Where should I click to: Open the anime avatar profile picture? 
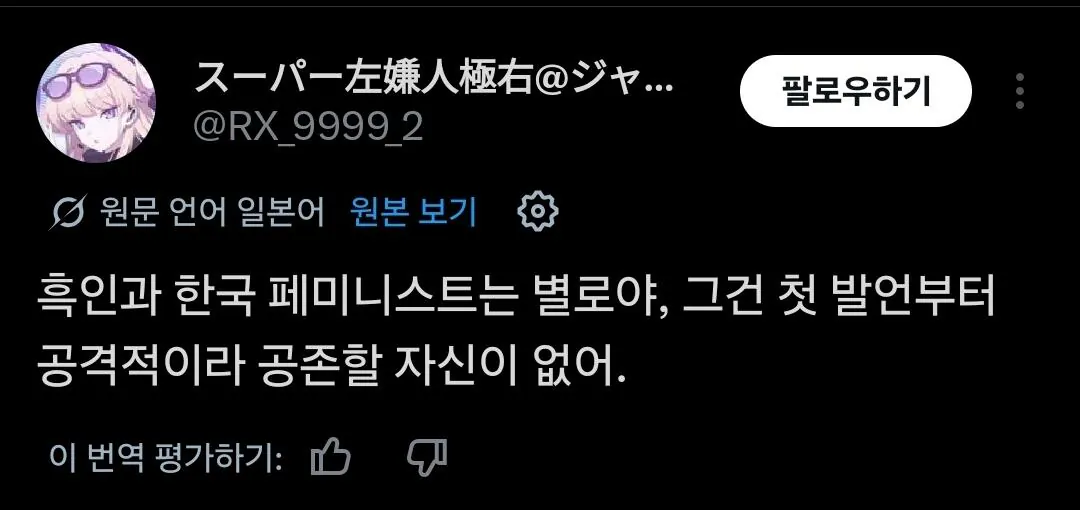[x=96, y=103]
